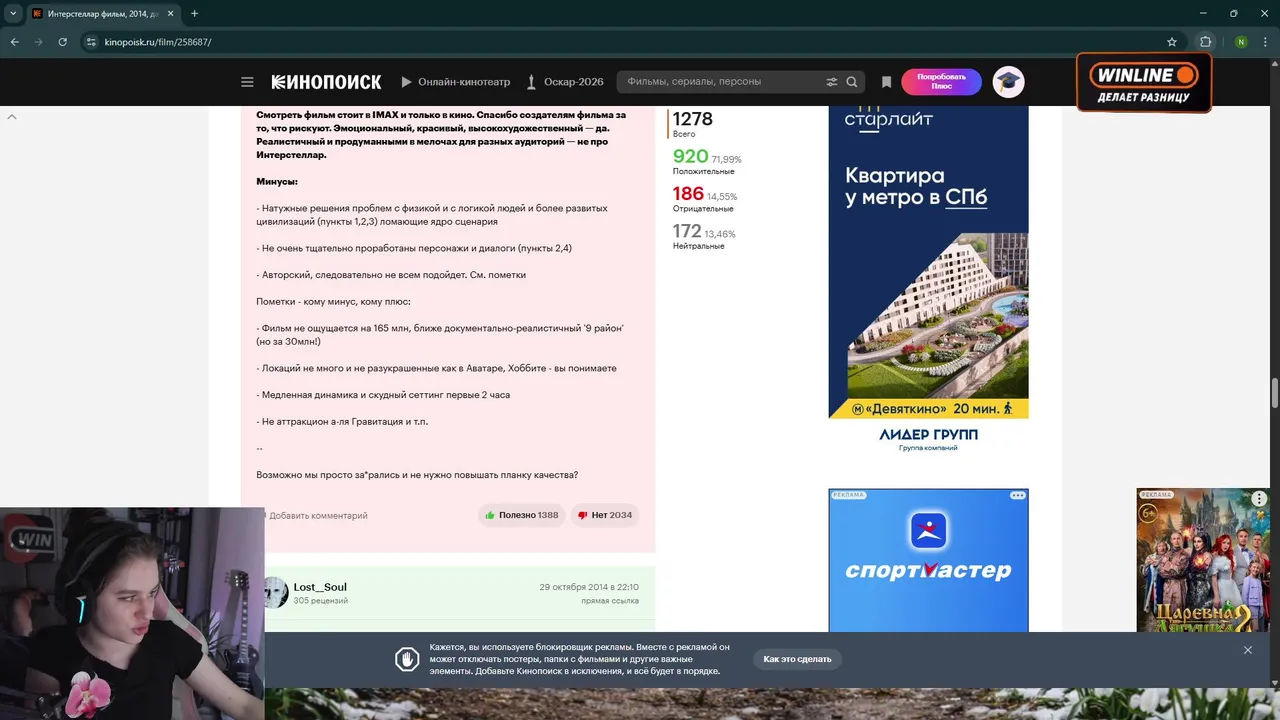The width and height of the screenshot is (1280, 720).
Task: Open Lost_Soul reviewer profile
Action: tap(320, 587)
